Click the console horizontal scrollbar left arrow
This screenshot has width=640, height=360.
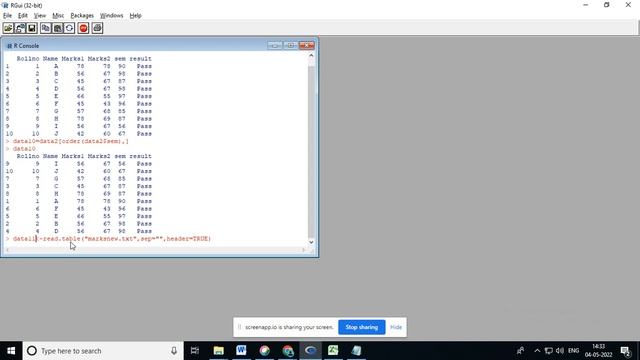7,250
